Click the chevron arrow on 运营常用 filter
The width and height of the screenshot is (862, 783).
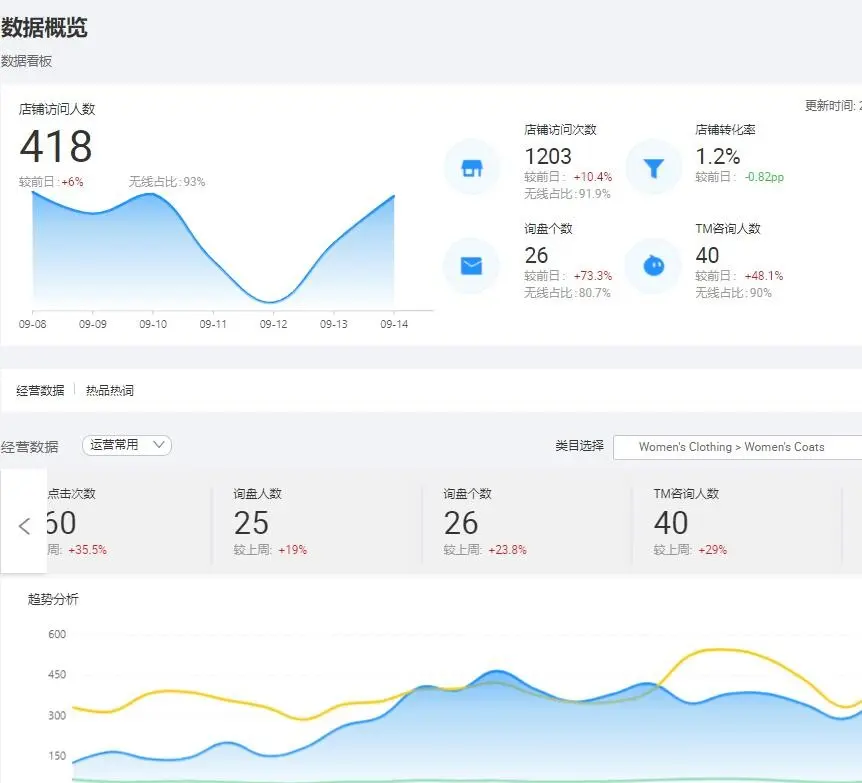160,445
